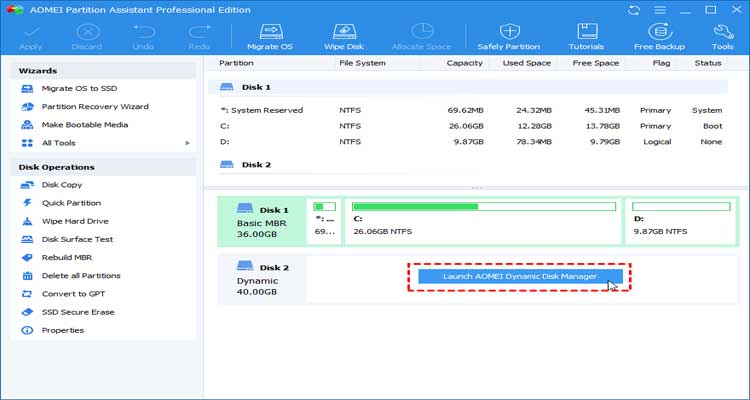Open the Safely Partition tool

pyautogui.click(x=509, y=37)
